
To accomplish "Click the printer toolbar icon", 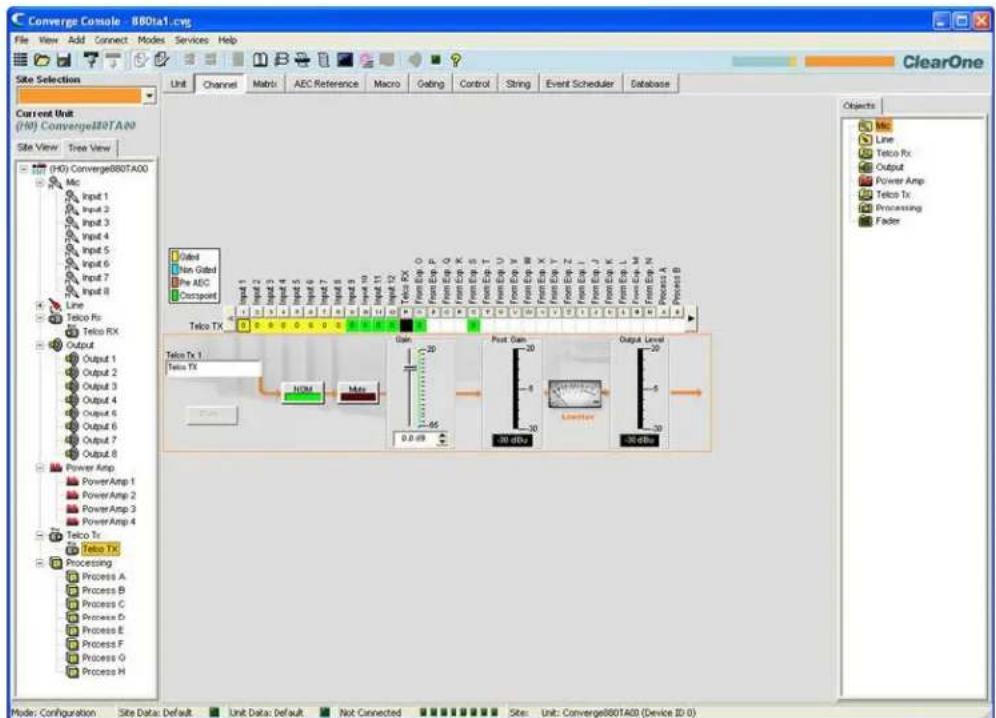I will [x=302, y=60].
